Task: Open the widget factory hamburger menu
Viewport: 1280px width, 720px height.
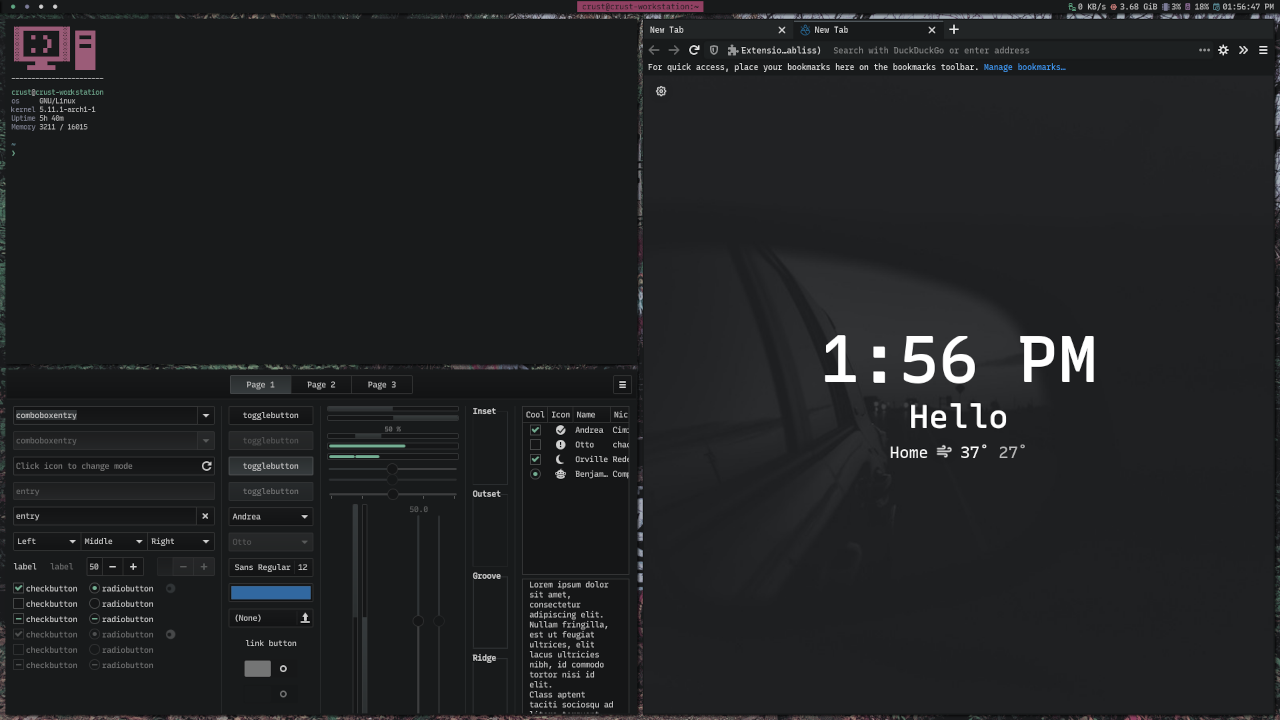Action: [x=622, y=385]
